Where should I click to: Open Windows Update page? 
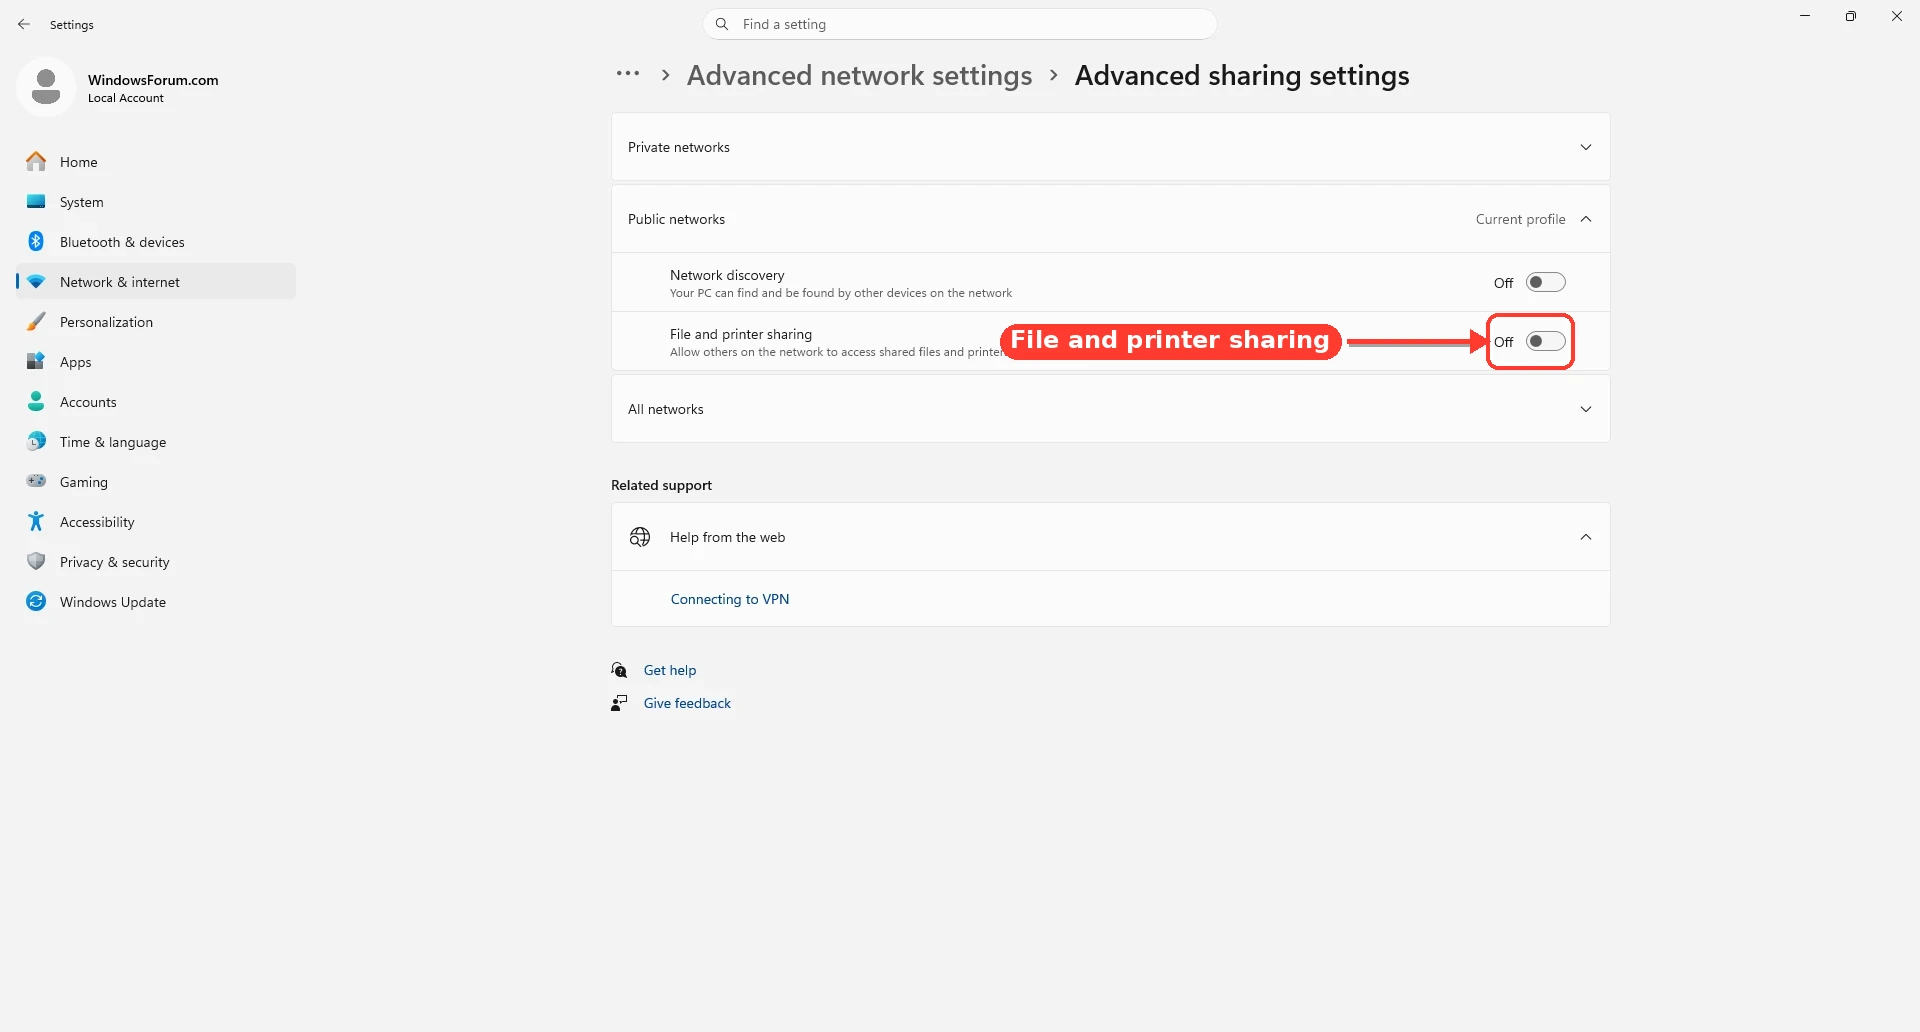coord(156,601)
